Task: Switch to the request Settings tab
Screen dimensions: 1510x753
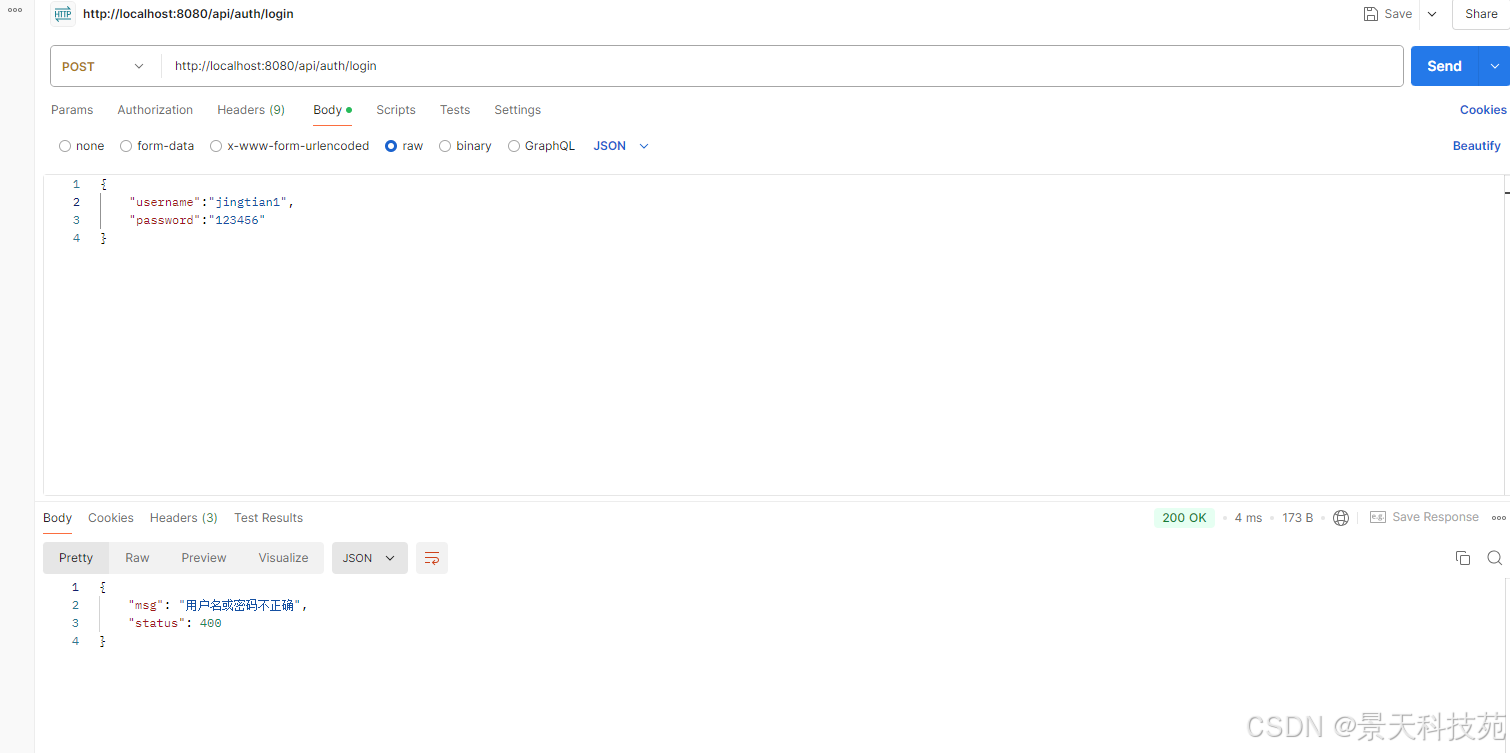Action: (517, 110)
